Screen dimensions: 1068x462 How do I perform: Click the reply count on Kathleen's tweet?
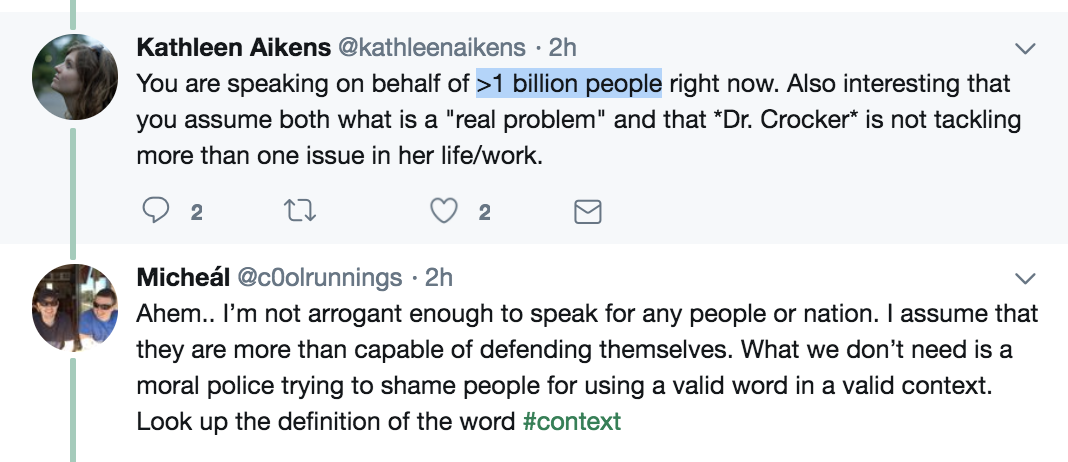[x=197, y=212]
